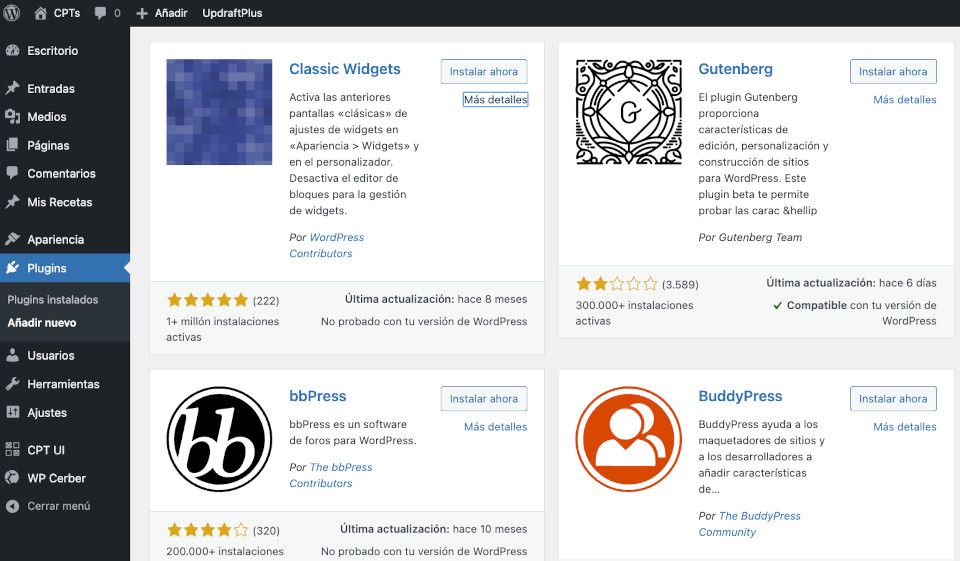The width and height of the screenshot is (960, 561).
Task: Open Plugins instalados submenu
Action: pyautogui.click(x=53, y=299)
